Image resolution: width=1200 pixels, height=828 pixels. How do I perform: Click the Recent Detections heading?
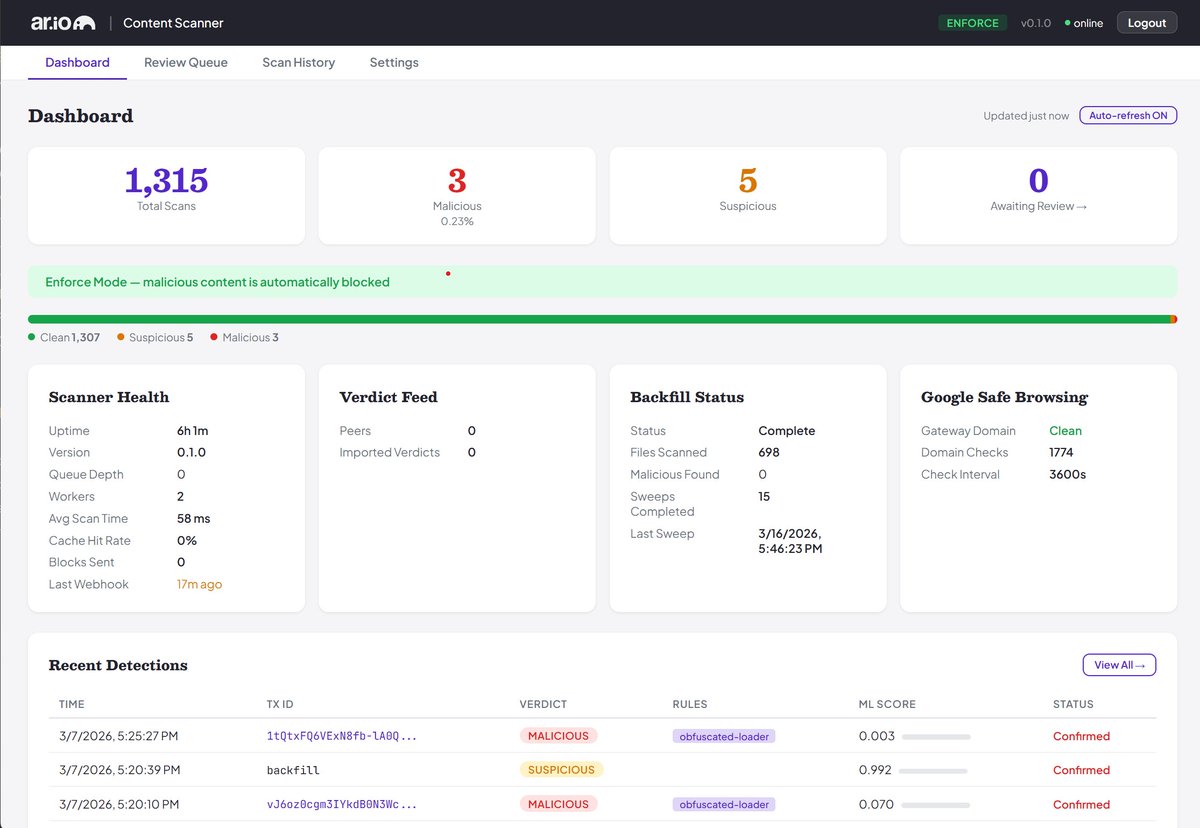(118, 665)
